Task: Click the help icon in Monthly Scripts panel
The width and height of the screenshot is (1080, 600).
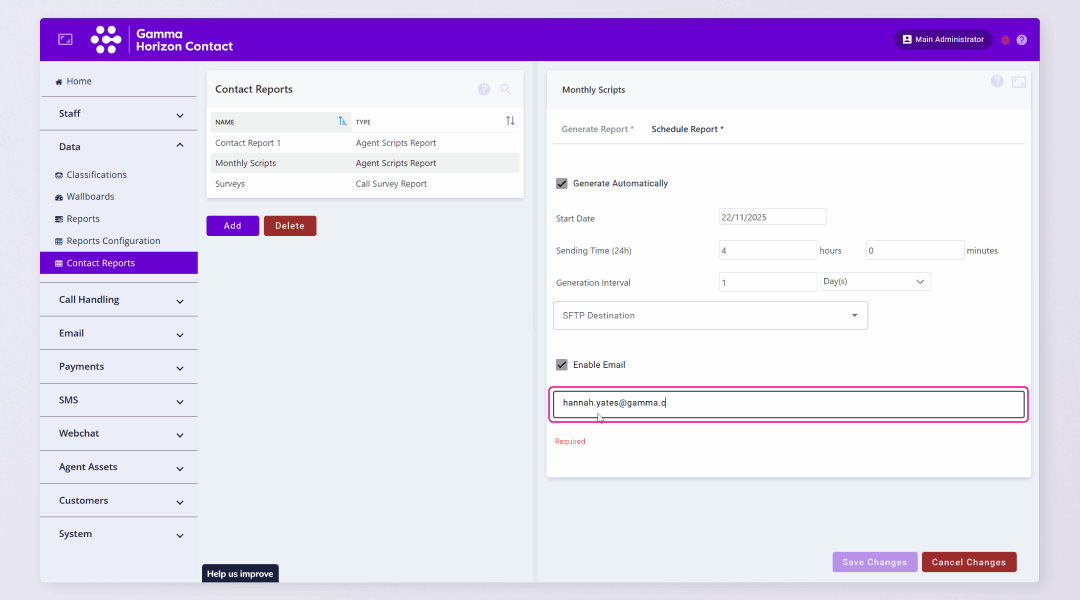Action: coord(997,81)
